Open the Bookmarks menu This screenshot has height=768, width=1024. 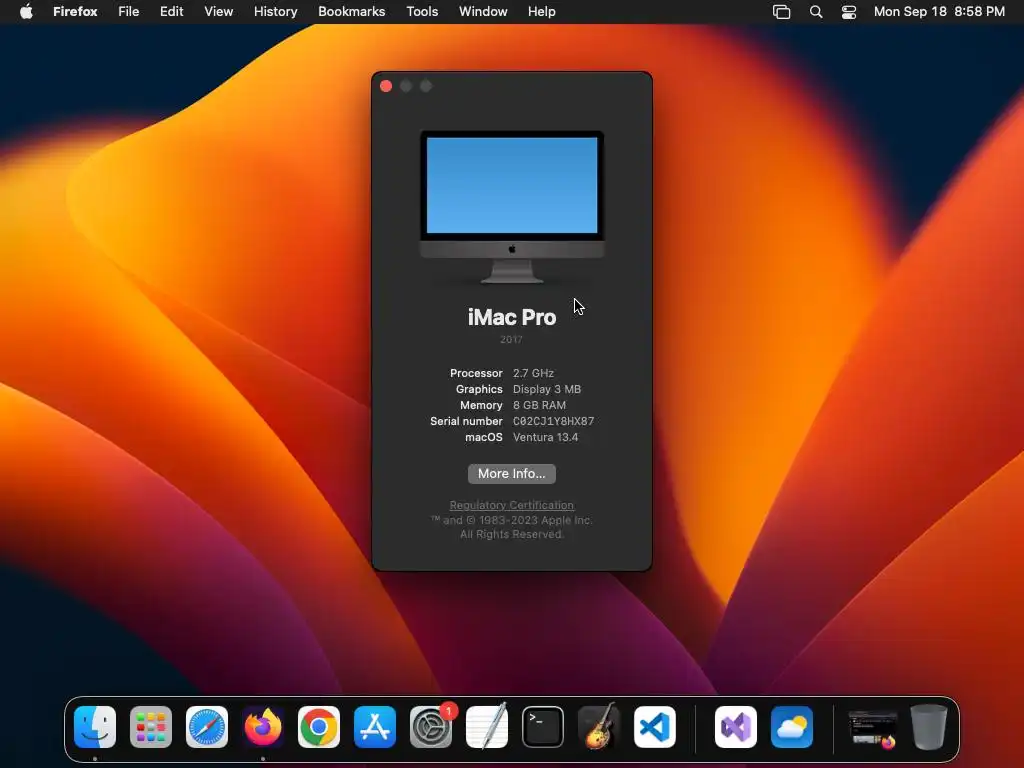pos(351,12)
